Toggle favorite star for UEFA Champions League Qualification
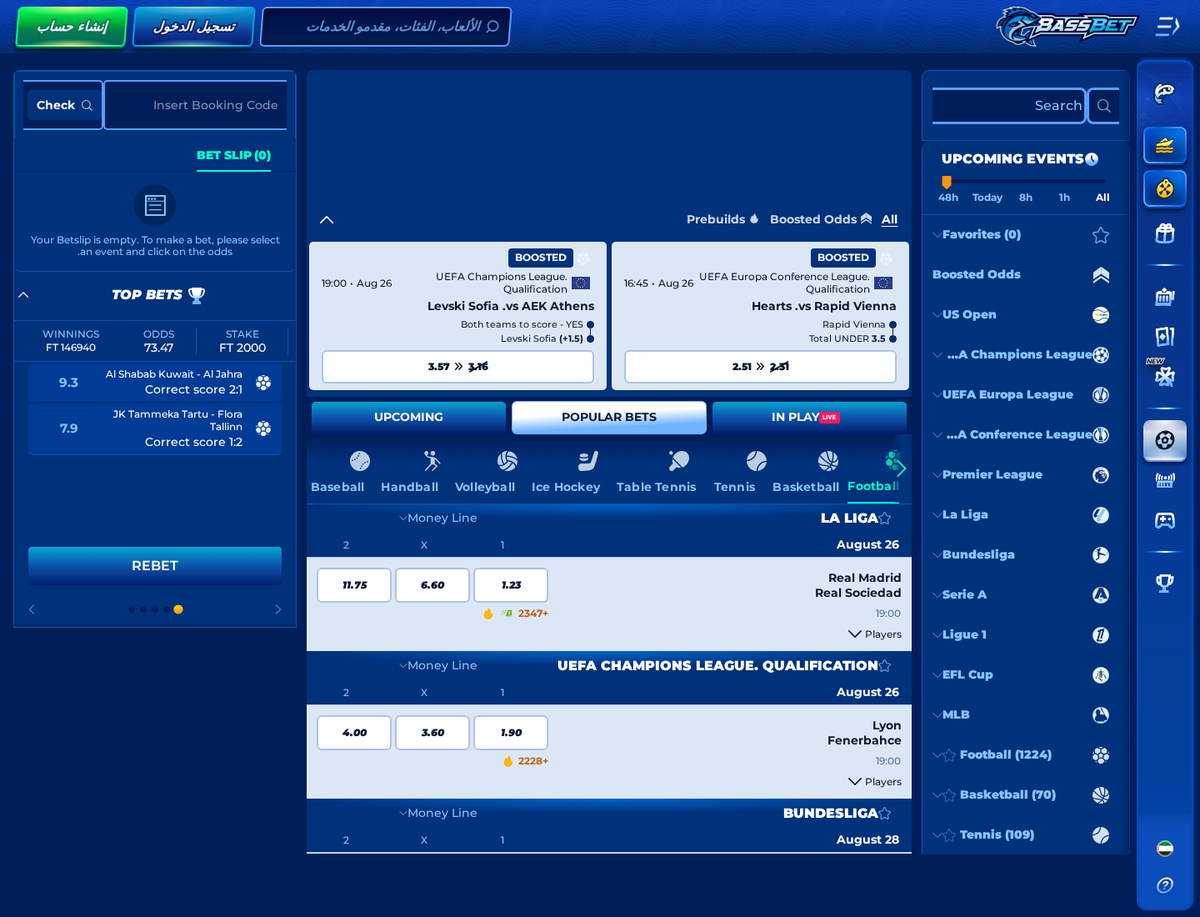Screen dimensions: 1200x917 coord(885,666)
